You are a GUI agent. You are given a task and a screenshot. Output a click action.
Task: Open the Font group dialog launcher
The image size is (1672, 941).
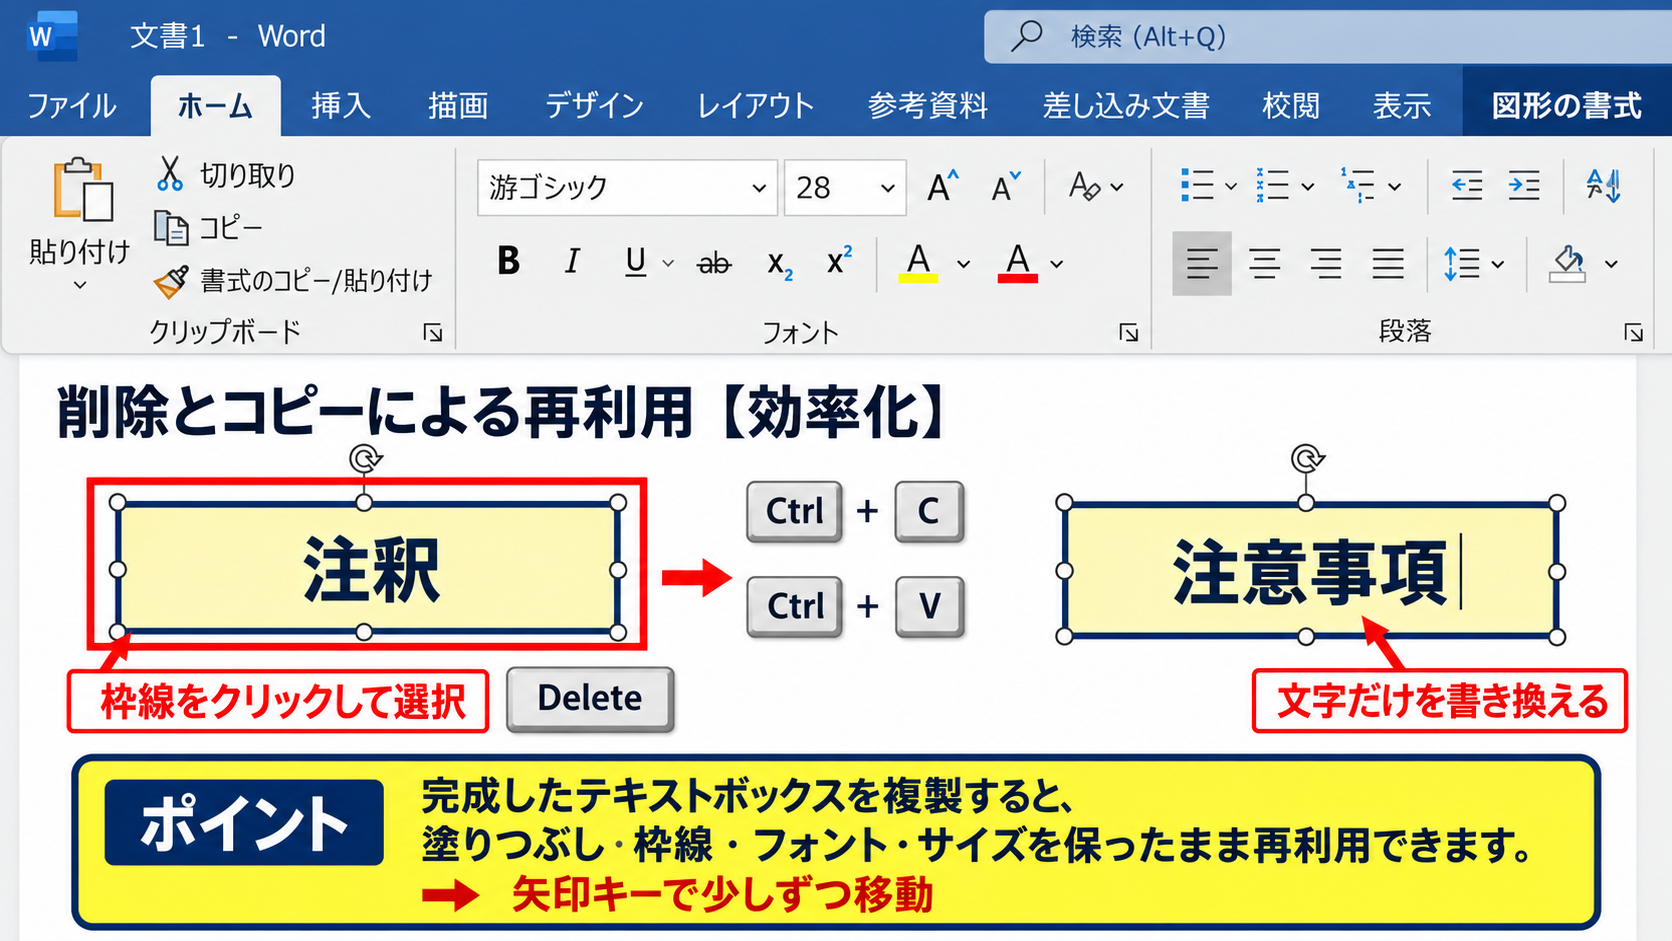(1129, 333)
